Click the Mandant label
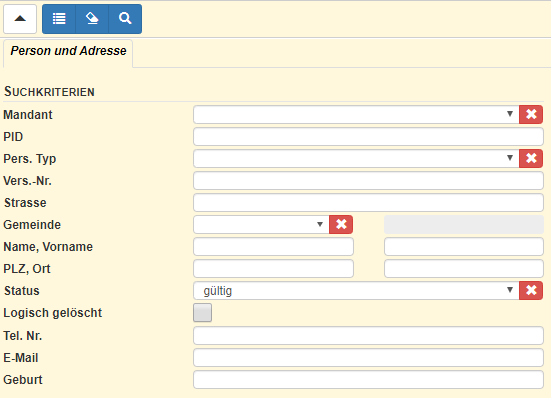551x398 pixels. 28,115
